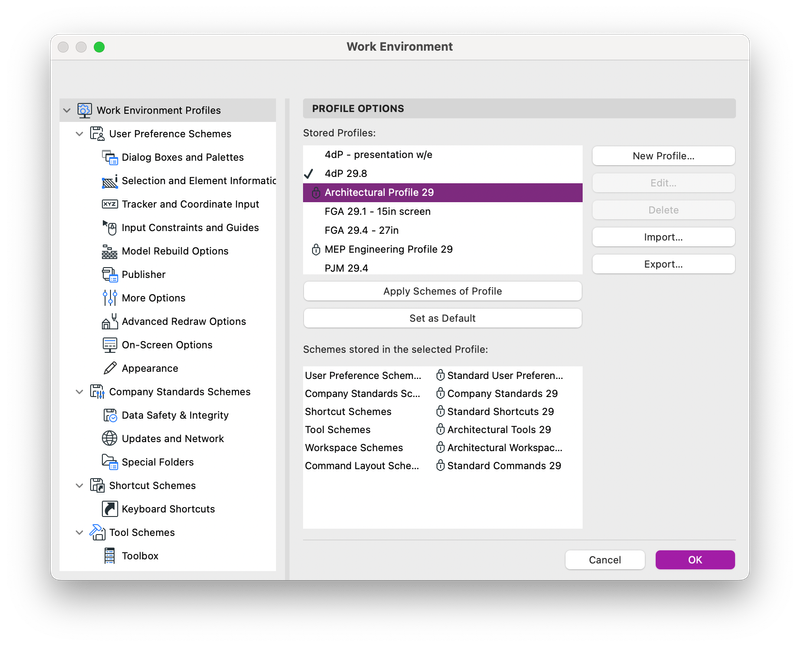Image resolution: width=800 pixels, height=647 pixels.
Task: Click the Company Standards Schemes icon
Action: 97,392
